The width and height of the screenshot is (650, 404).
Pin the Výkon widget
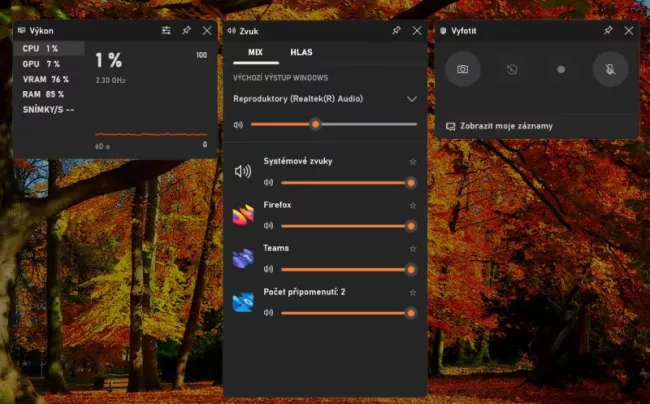[x=187, y=31]
